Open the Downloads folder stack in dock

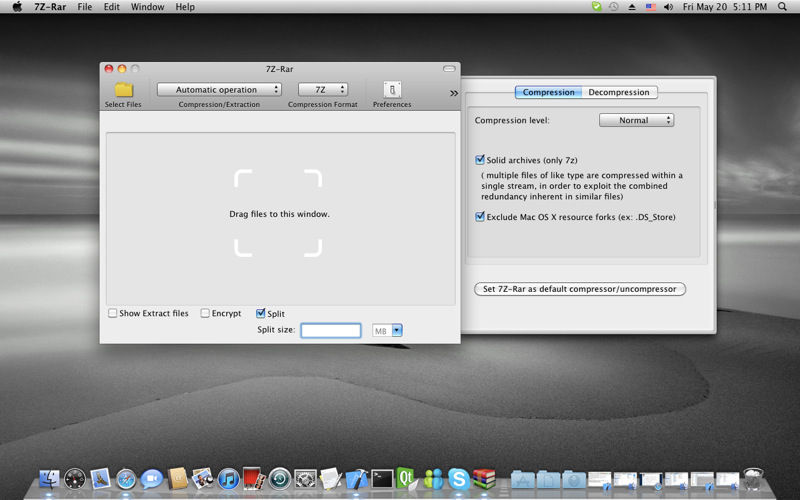click(574, 480)
